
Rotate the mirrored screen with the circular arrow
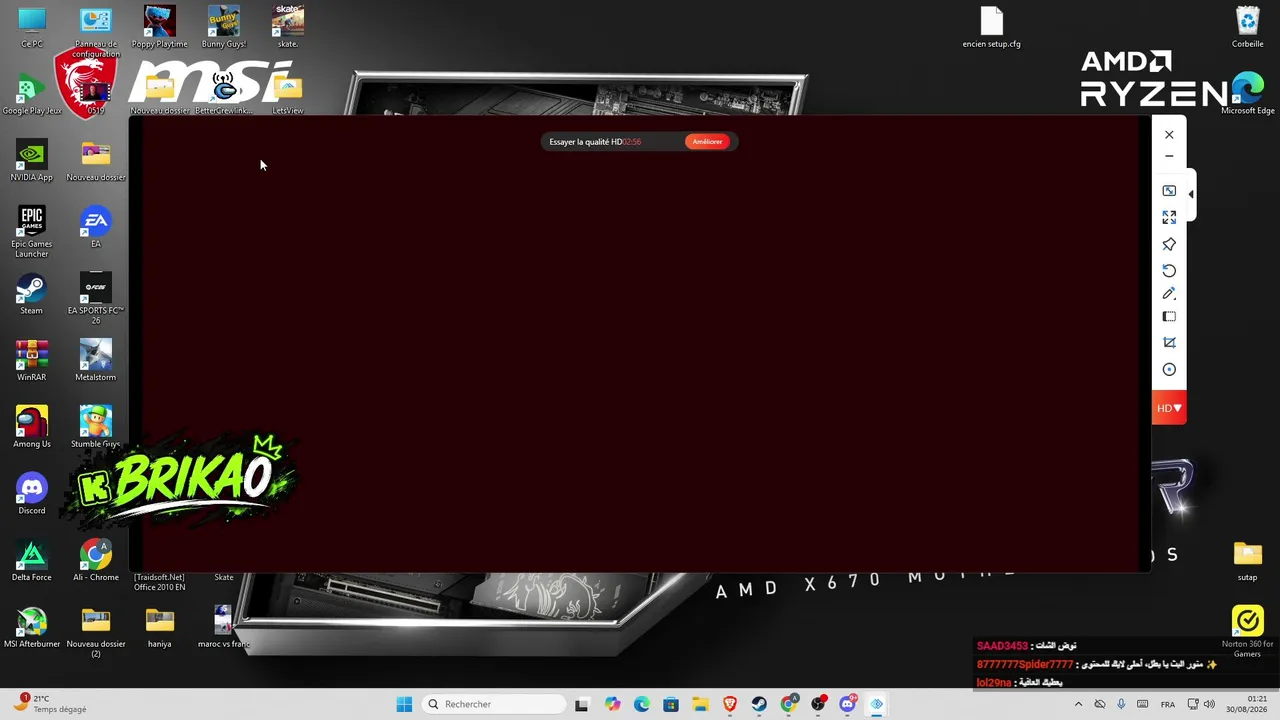tap(1169, 270)
